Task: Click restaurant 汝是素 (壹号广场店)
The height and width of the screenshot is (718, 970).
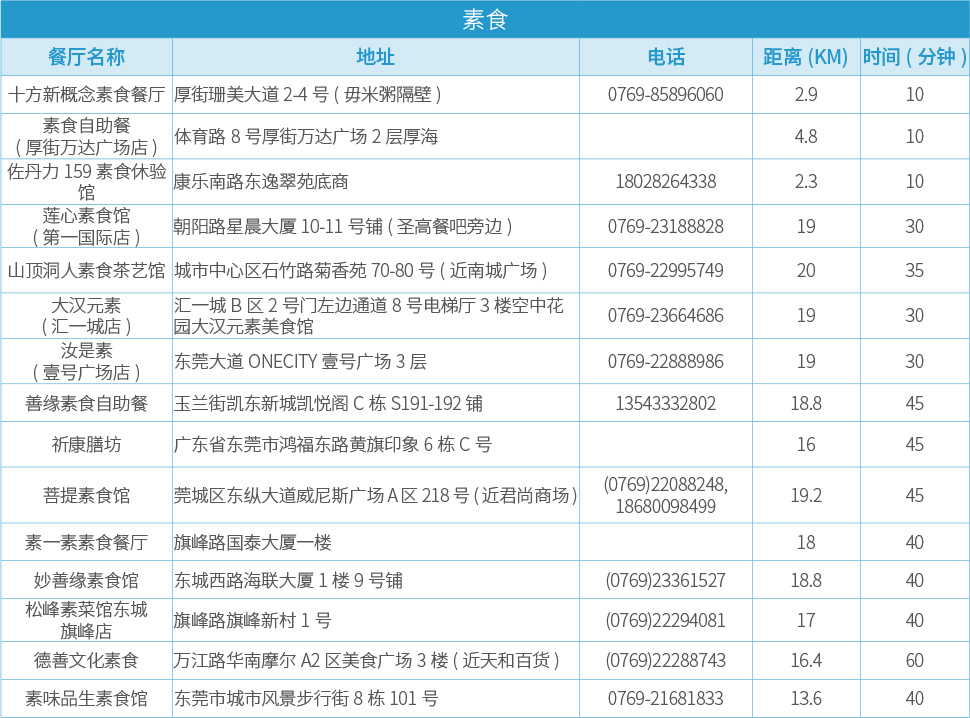Action: tap(87, 361)
